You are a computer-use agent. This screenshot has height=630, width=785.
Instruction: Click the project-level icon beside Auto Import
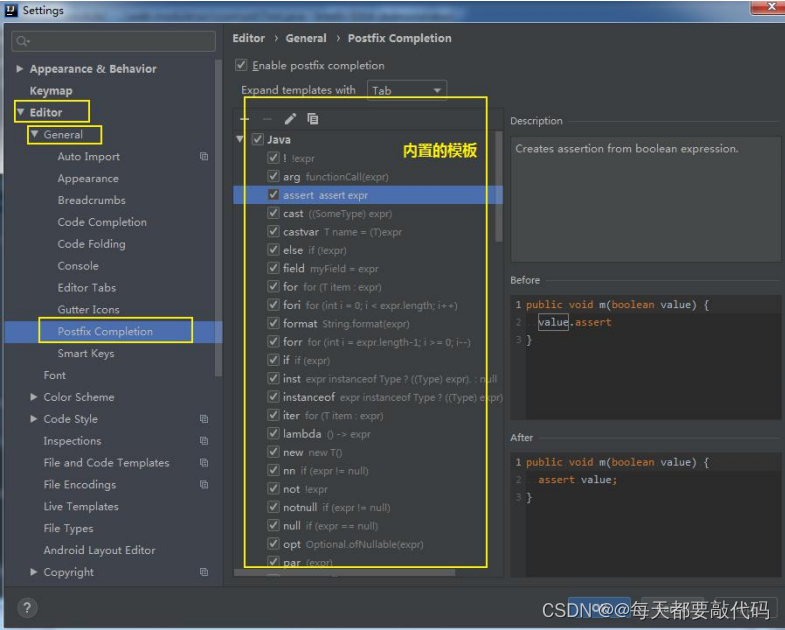pos(204,156)
